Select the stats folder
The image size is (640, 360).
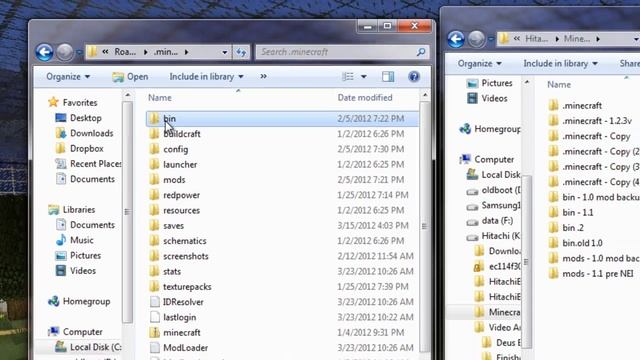pyautogui.click(x=282, y=271)
